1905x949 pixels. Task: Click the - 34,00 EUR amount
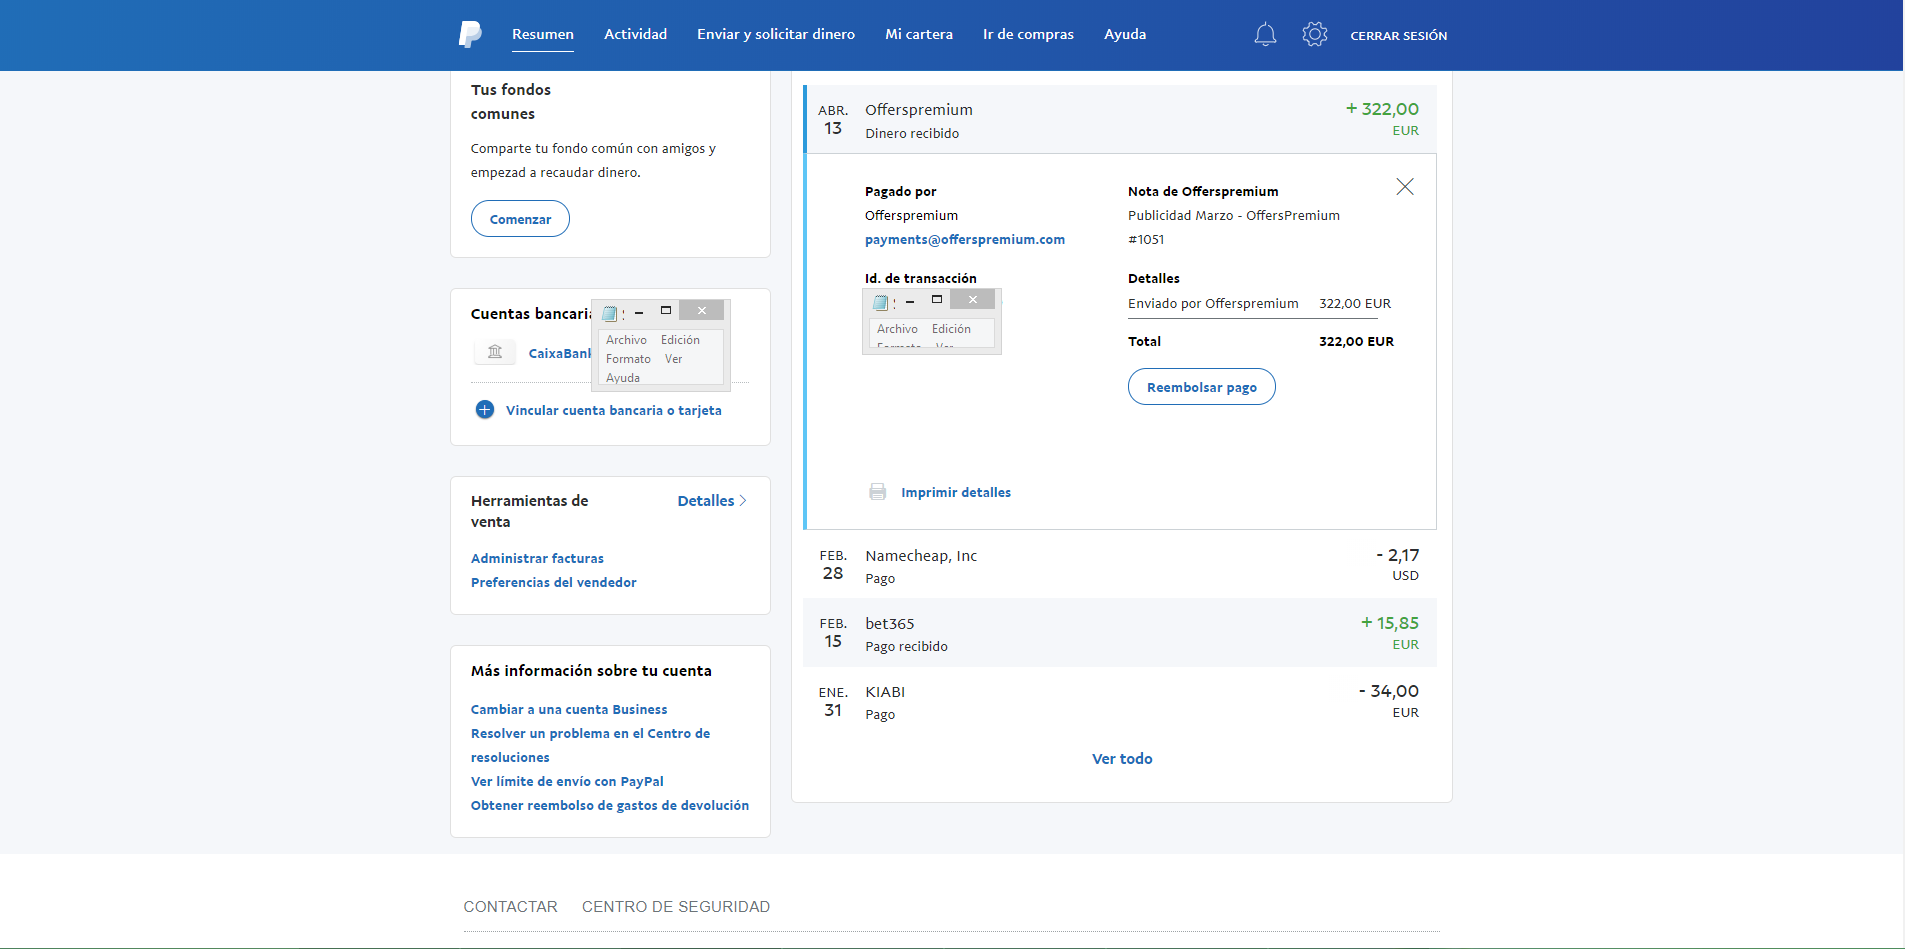click(x=1389, y=700)
